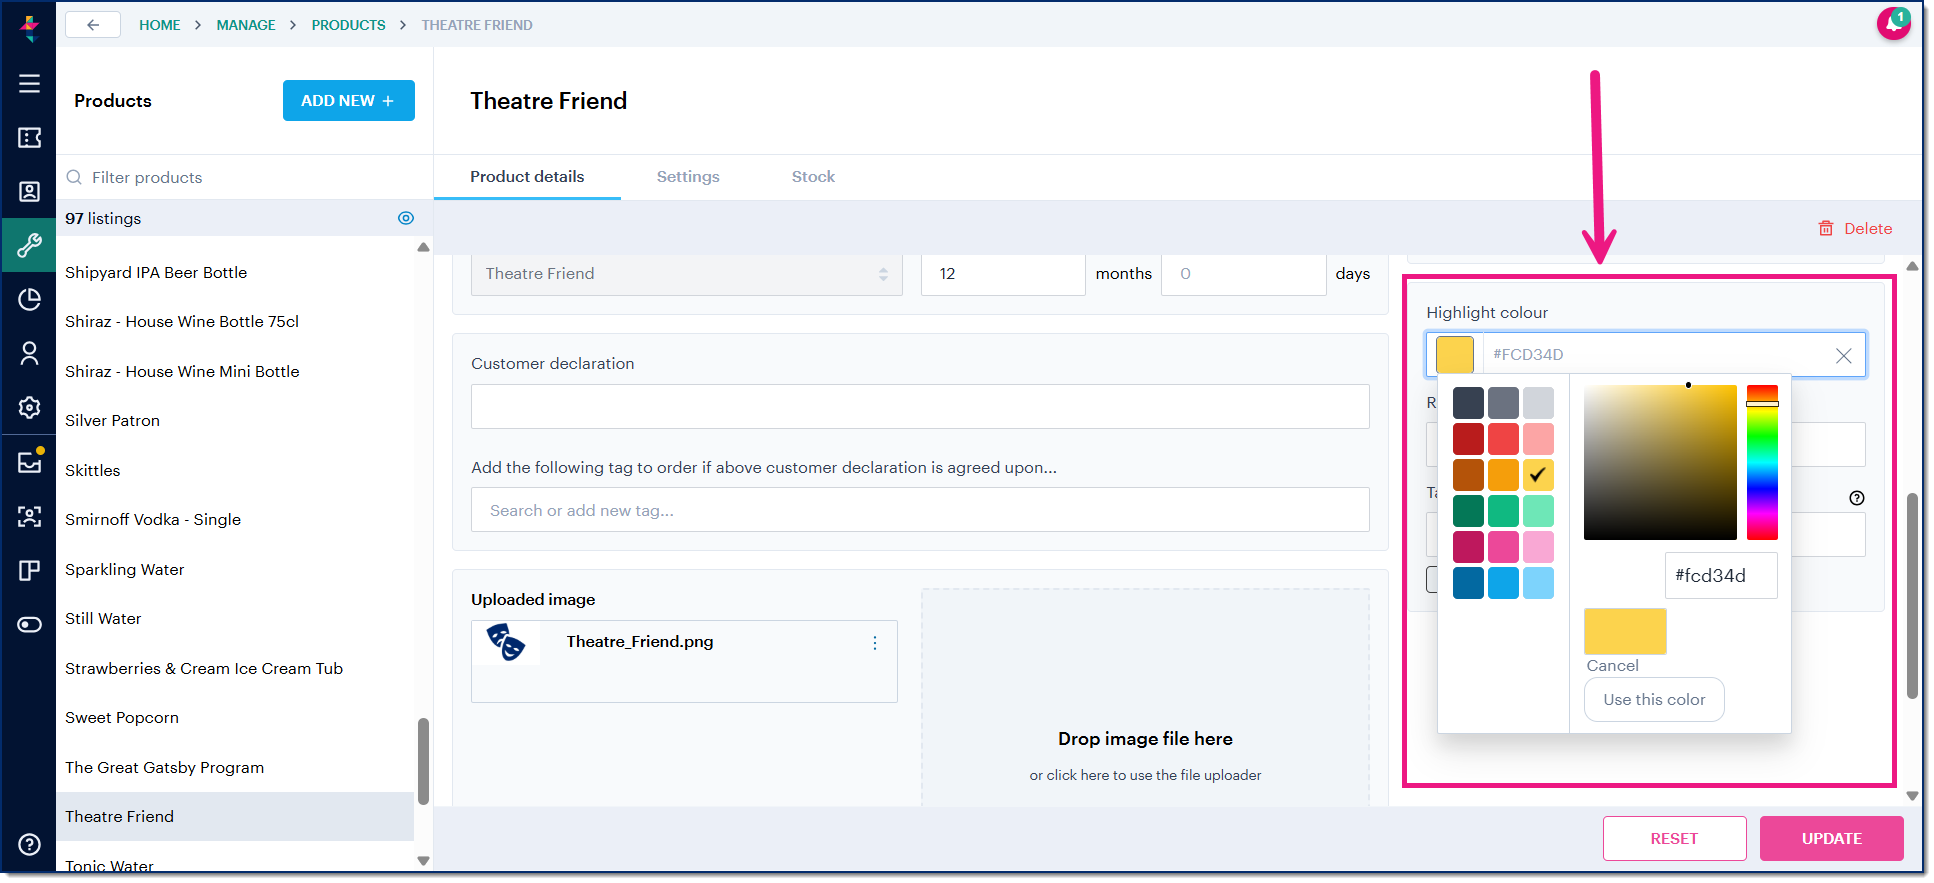This screenshot has height=883, width=1934.
Task: Click the back arrow button
Action: pyautogui.click(x=93, y=25)
